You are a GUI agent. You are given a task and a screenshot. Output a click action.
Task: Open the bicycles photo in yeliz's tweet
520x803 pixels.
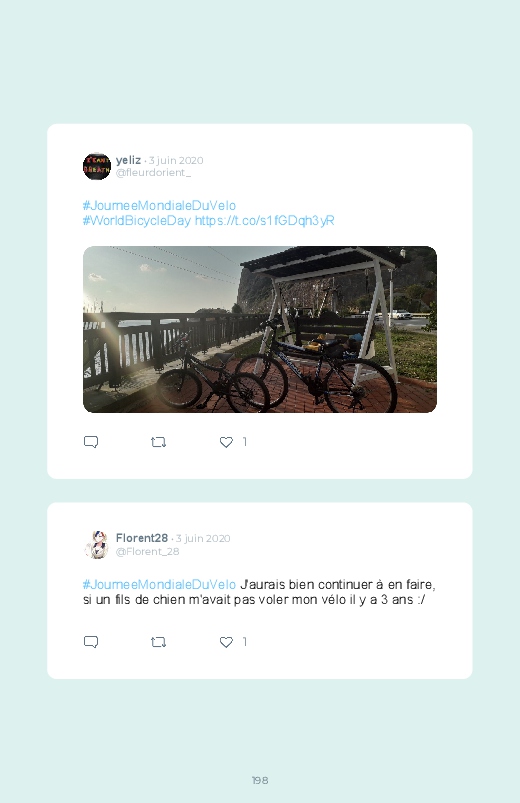tap(260, 329)
